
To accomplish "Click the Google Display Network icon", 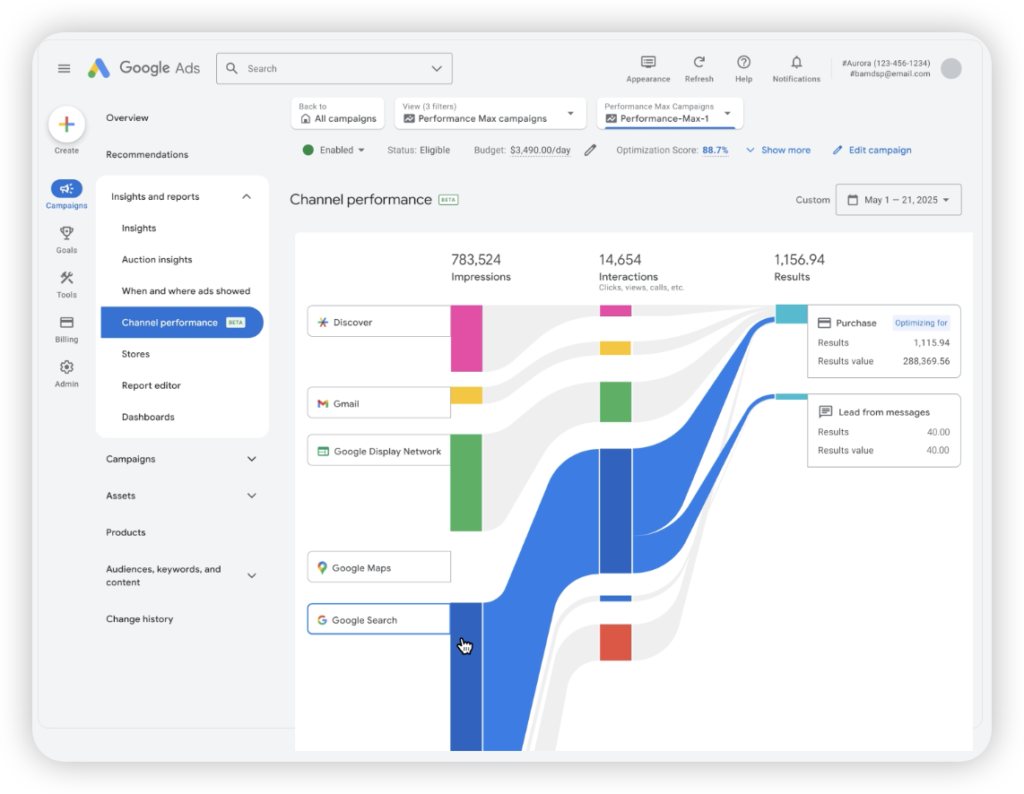I will point(323,451).
